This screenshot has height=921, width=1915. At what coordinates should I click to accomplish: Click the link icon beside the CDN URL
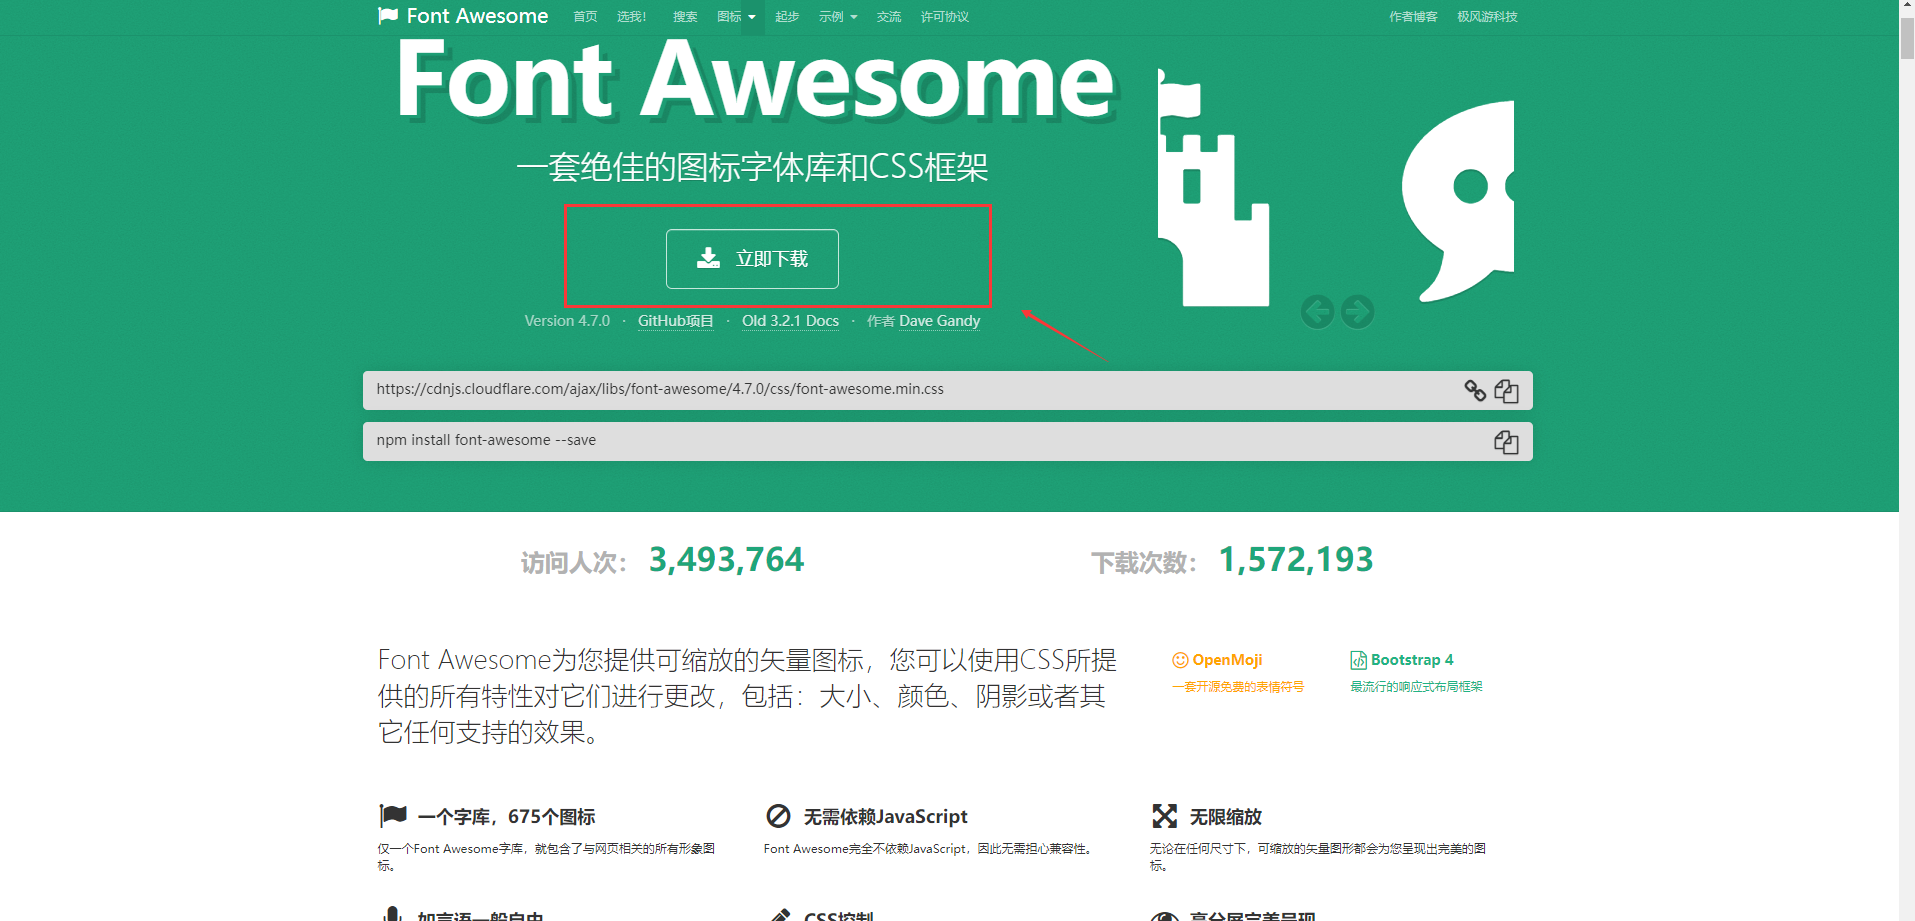coord(1475,391)
